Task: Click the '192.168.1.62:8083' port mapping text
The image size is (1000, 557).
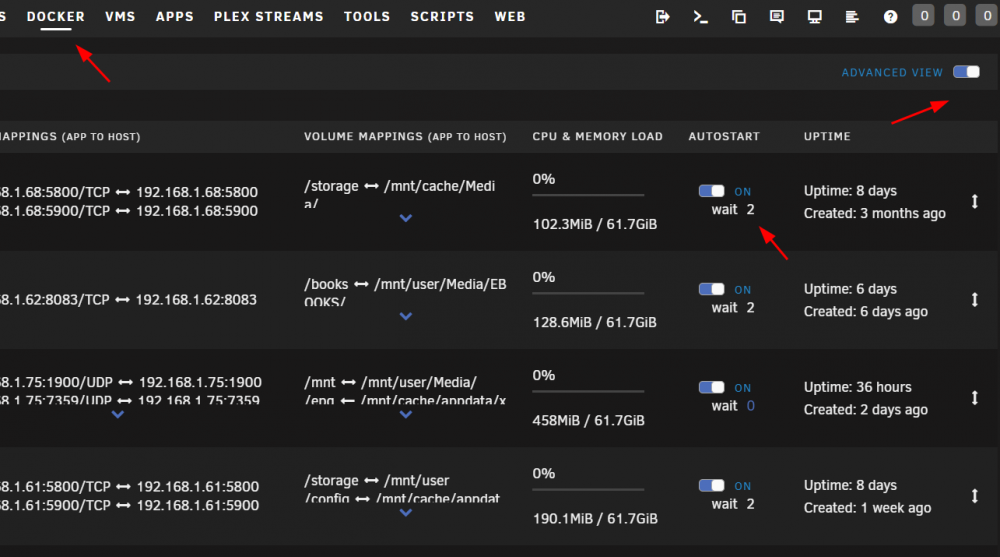Action: click(x=196, y=300)
